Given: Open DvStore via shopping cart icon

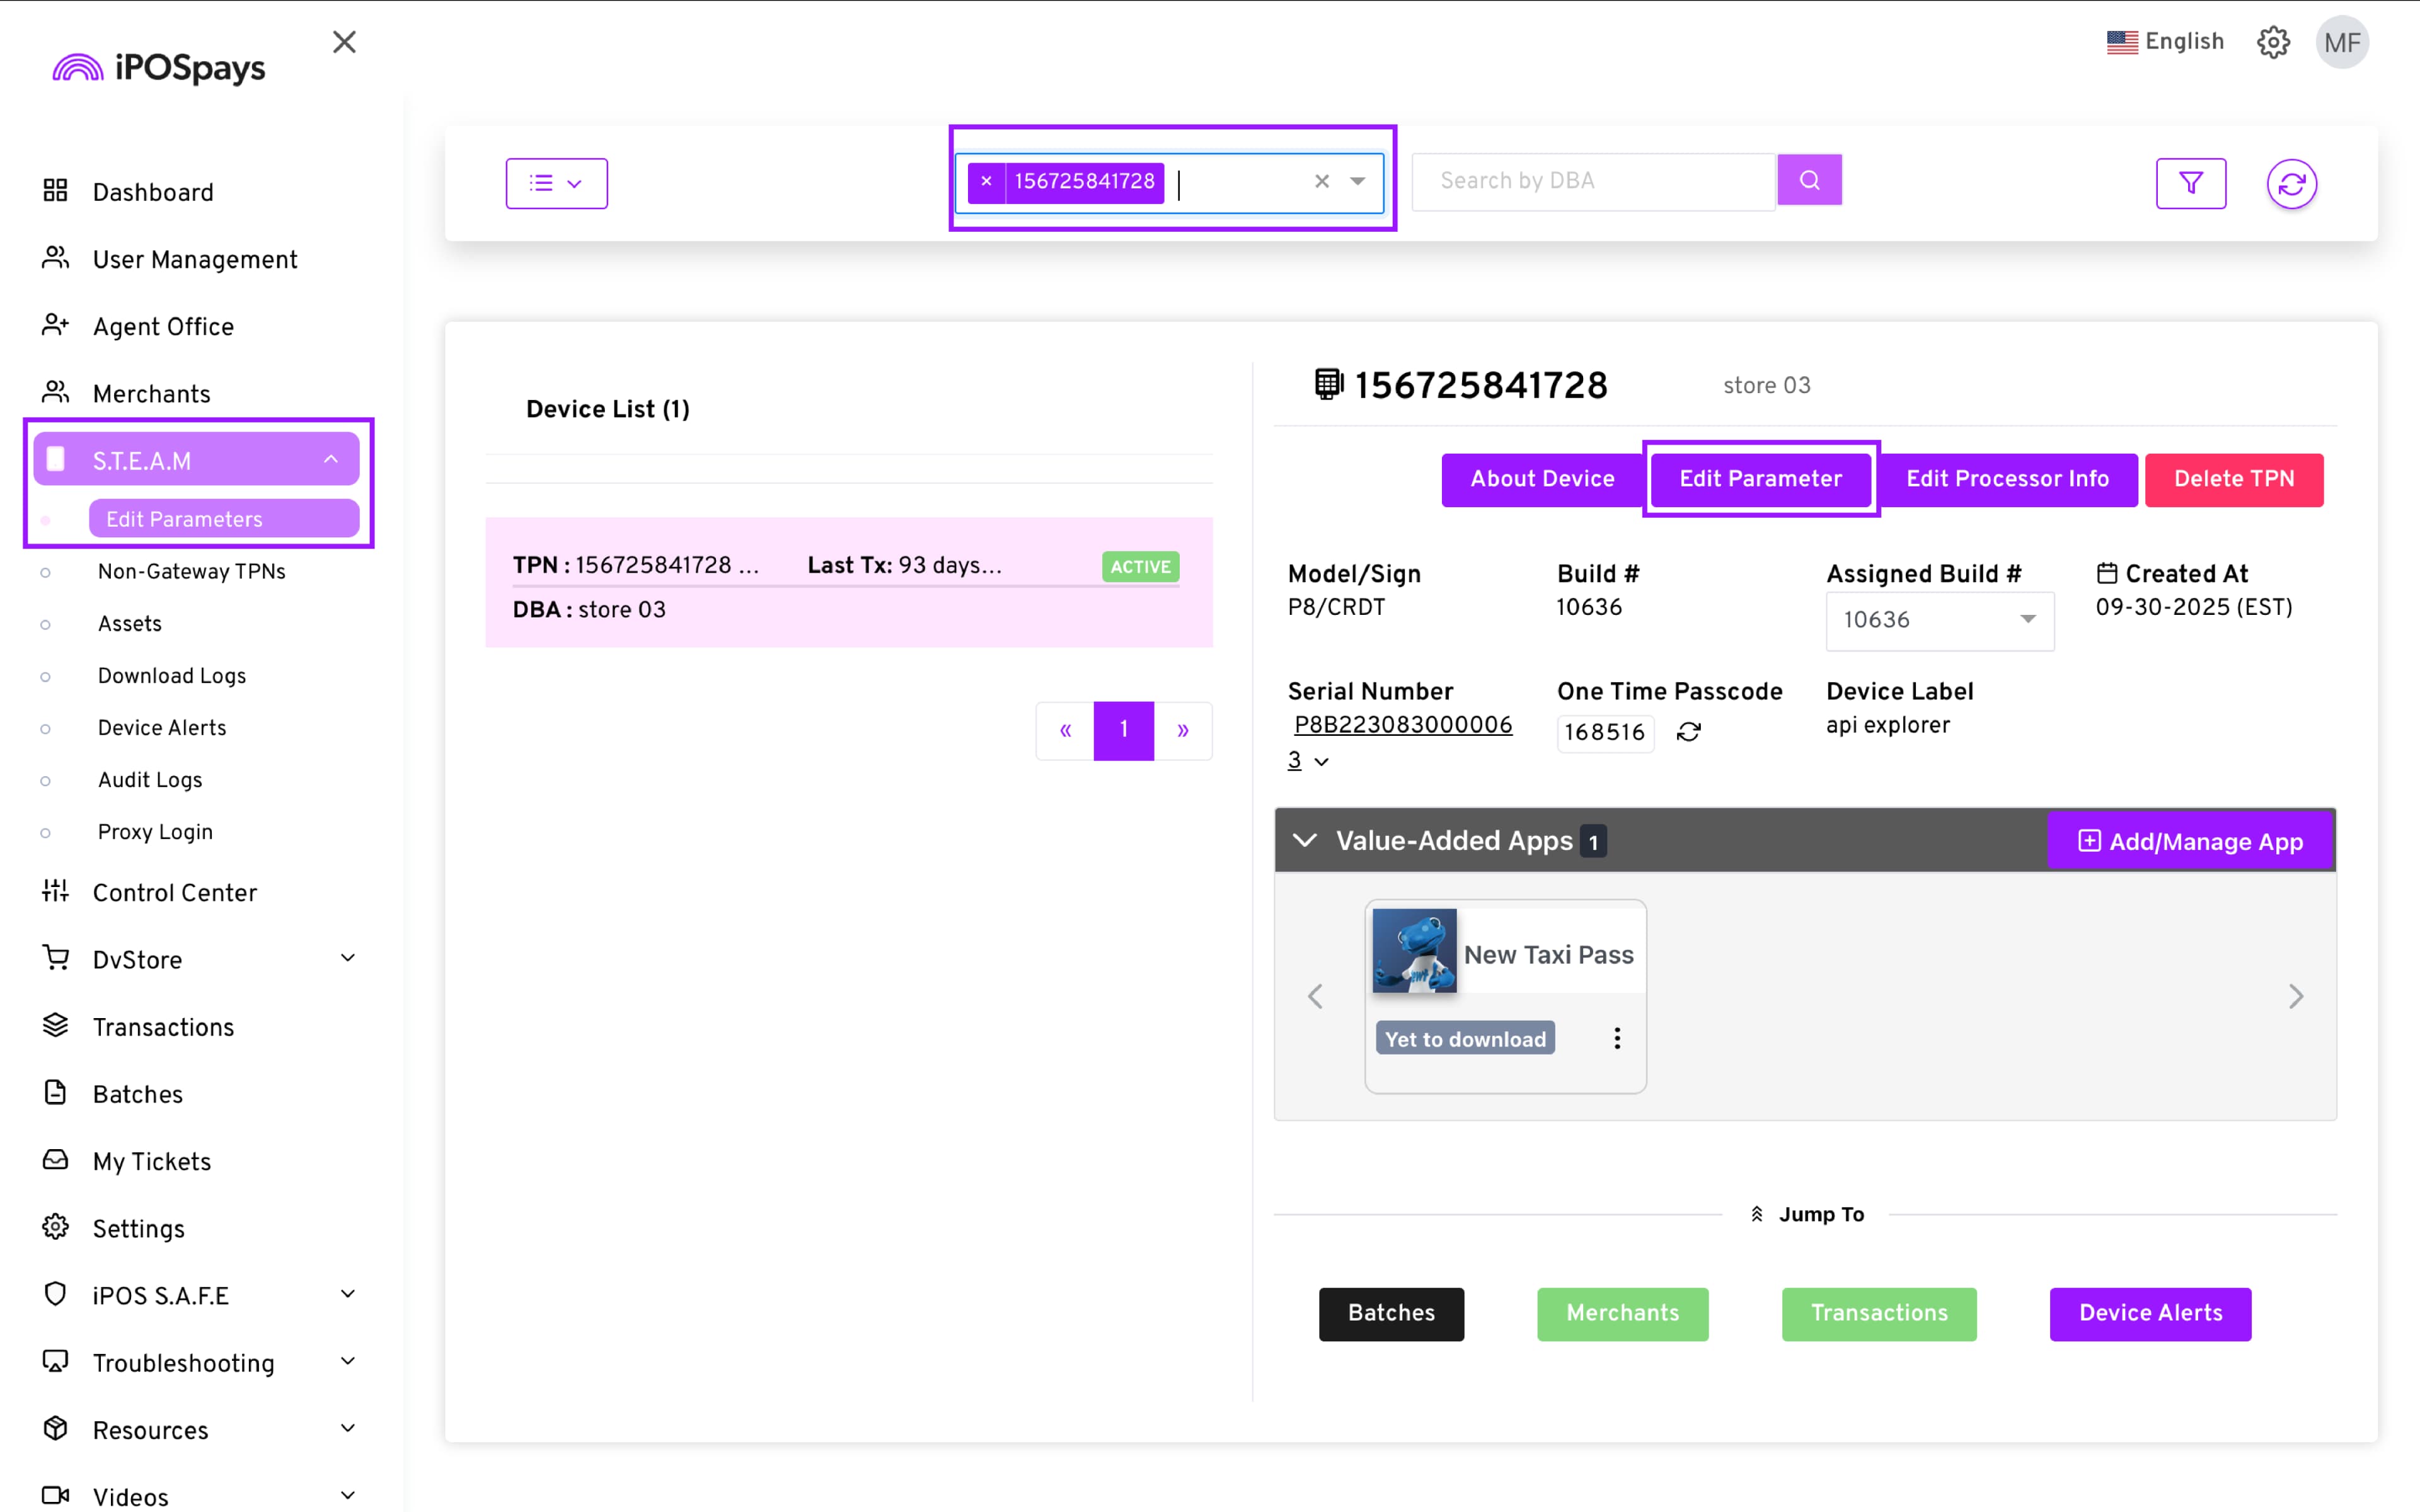Looking at the screenshot, I should pyautogui.click(x=55, y=958).
